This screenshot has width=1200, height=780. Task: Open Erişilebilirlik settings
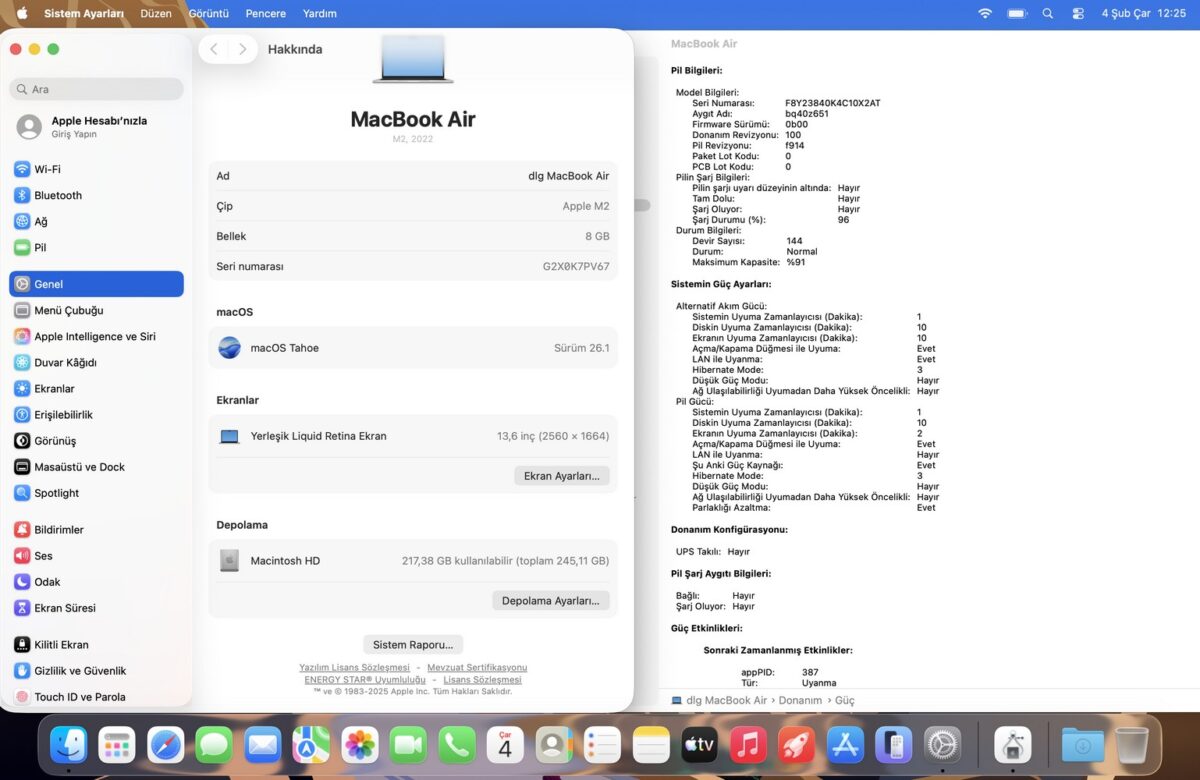coord(96,414)
